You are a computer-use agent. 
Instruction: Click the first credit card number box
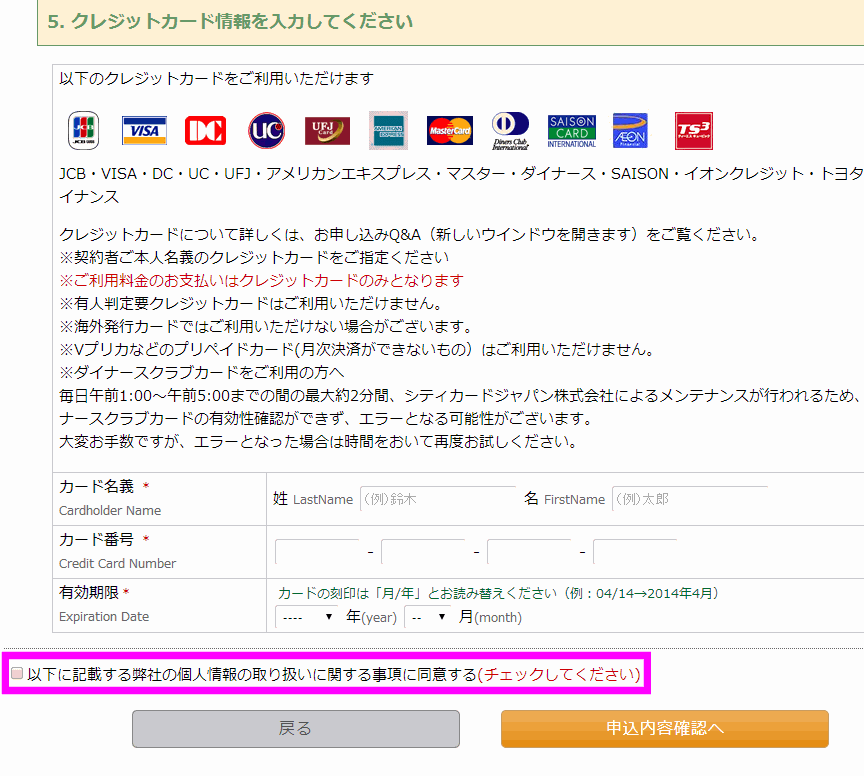pyautogui.click(x=317, y=552)
